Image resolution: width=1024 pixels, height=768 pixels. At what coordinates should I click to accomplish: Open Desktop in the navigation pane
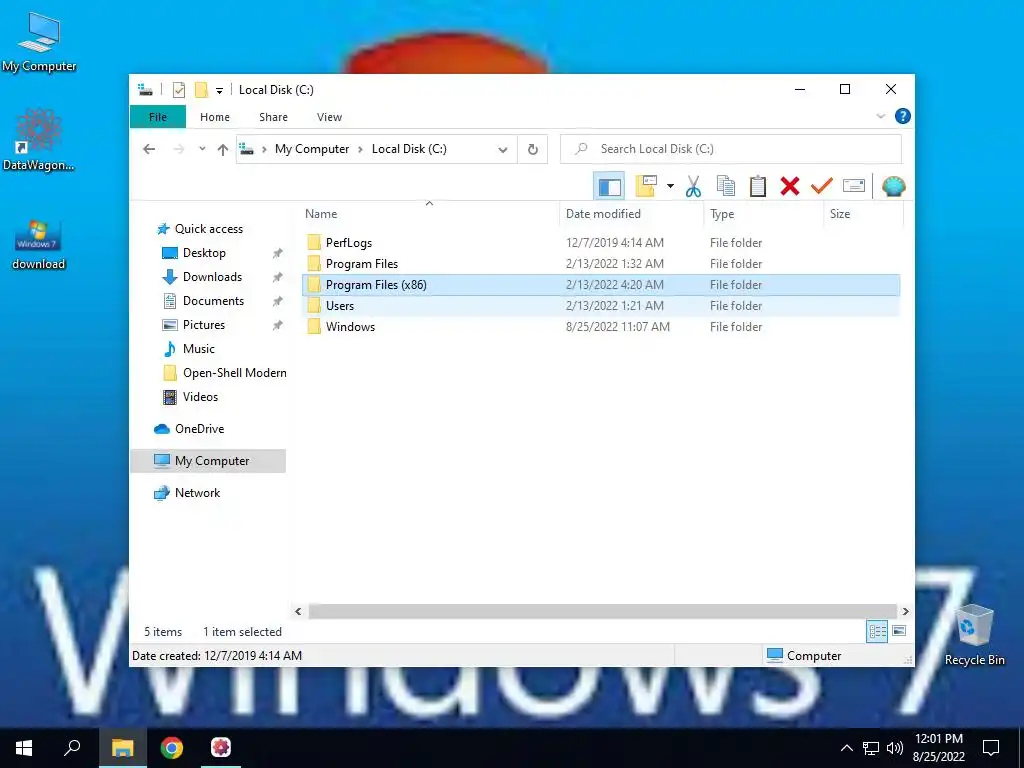204,253
